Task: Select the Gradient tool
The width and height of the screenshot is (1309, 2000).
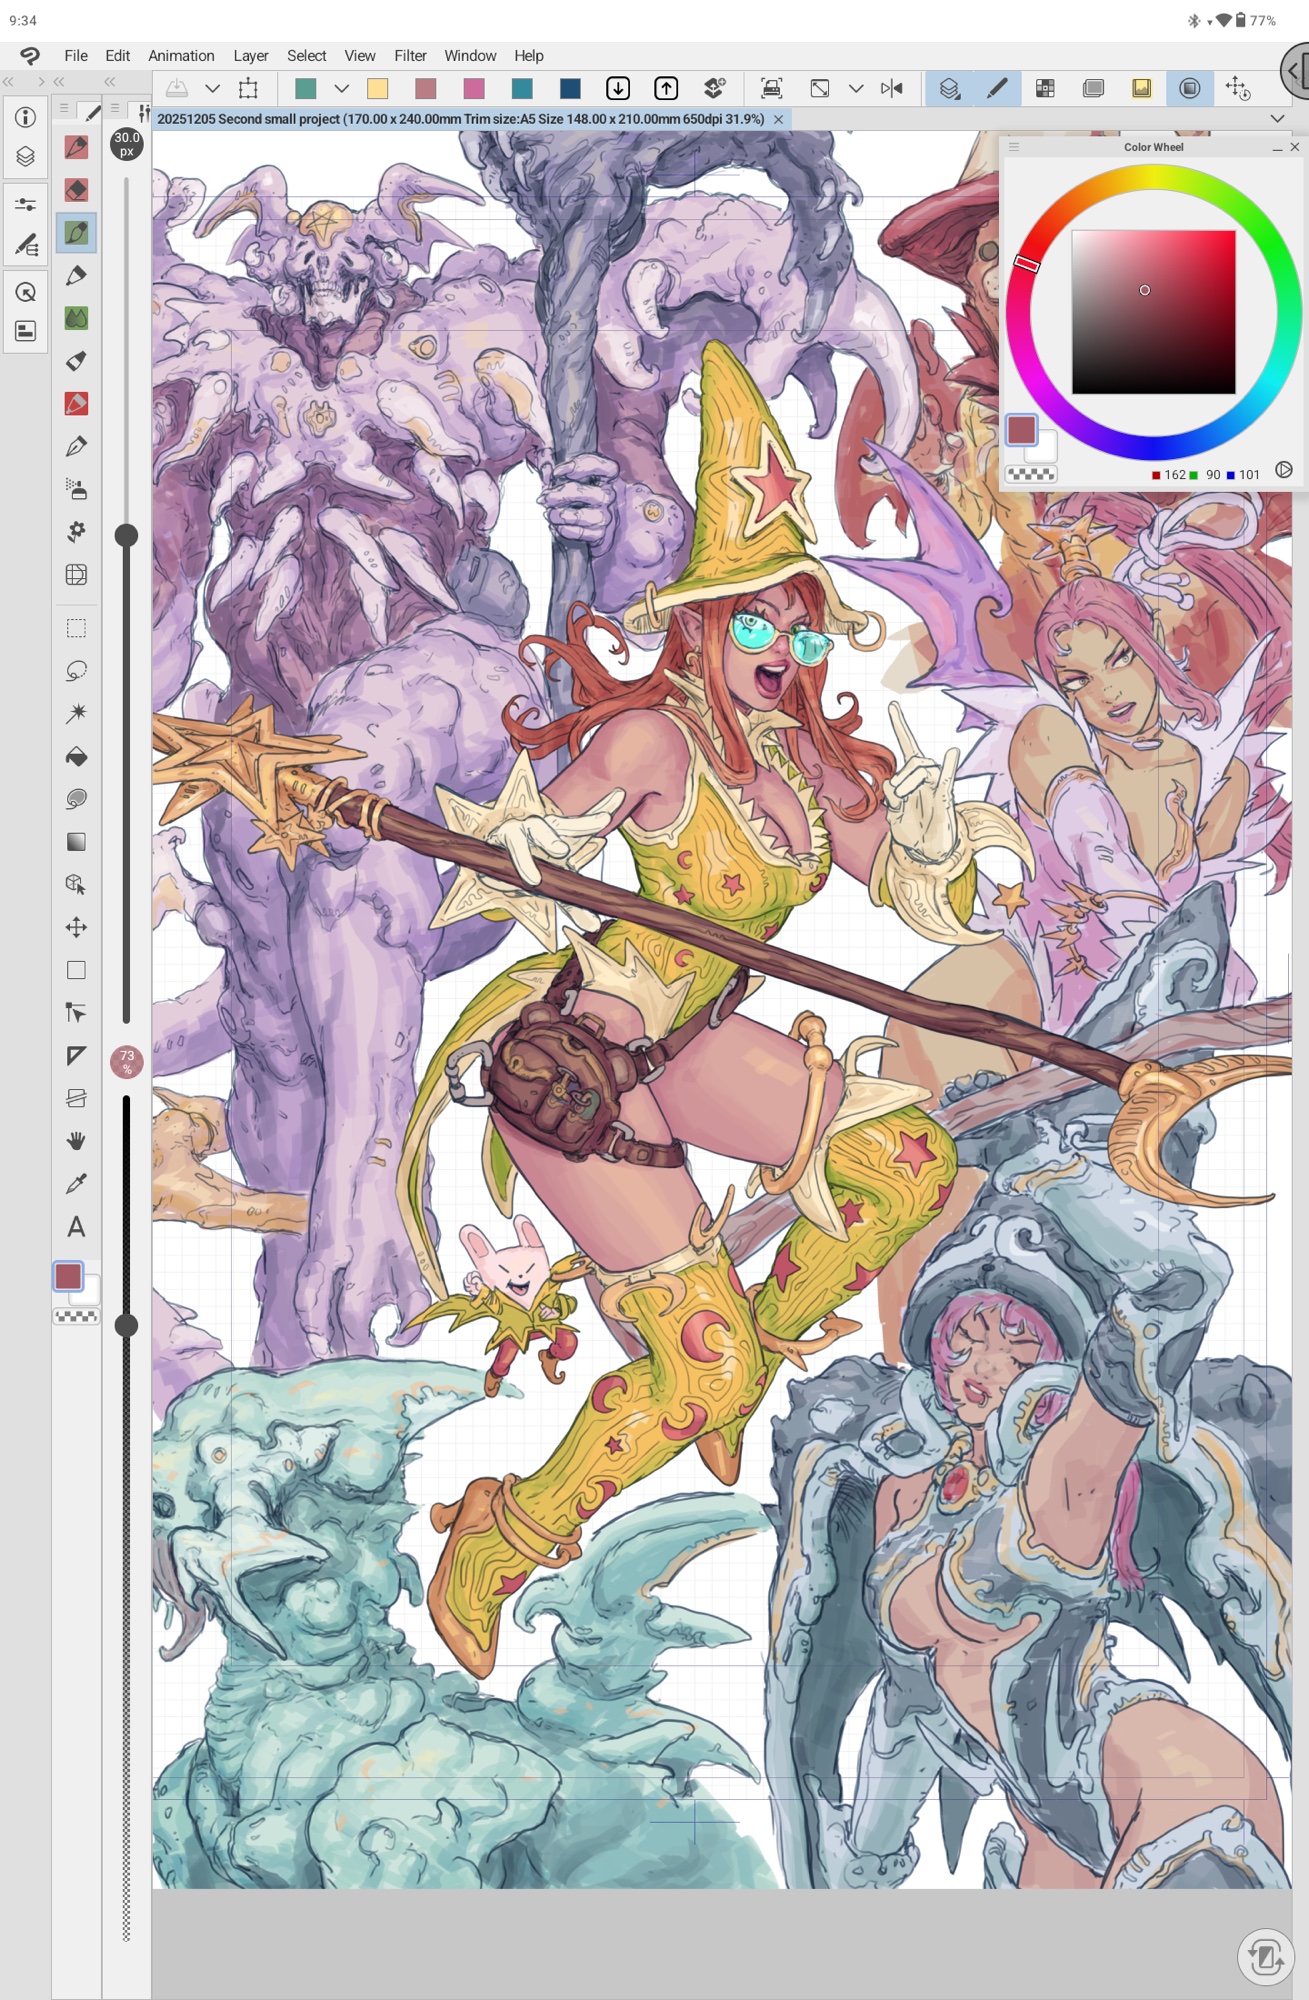Action: pyautogui.click(x=76, y=842)
